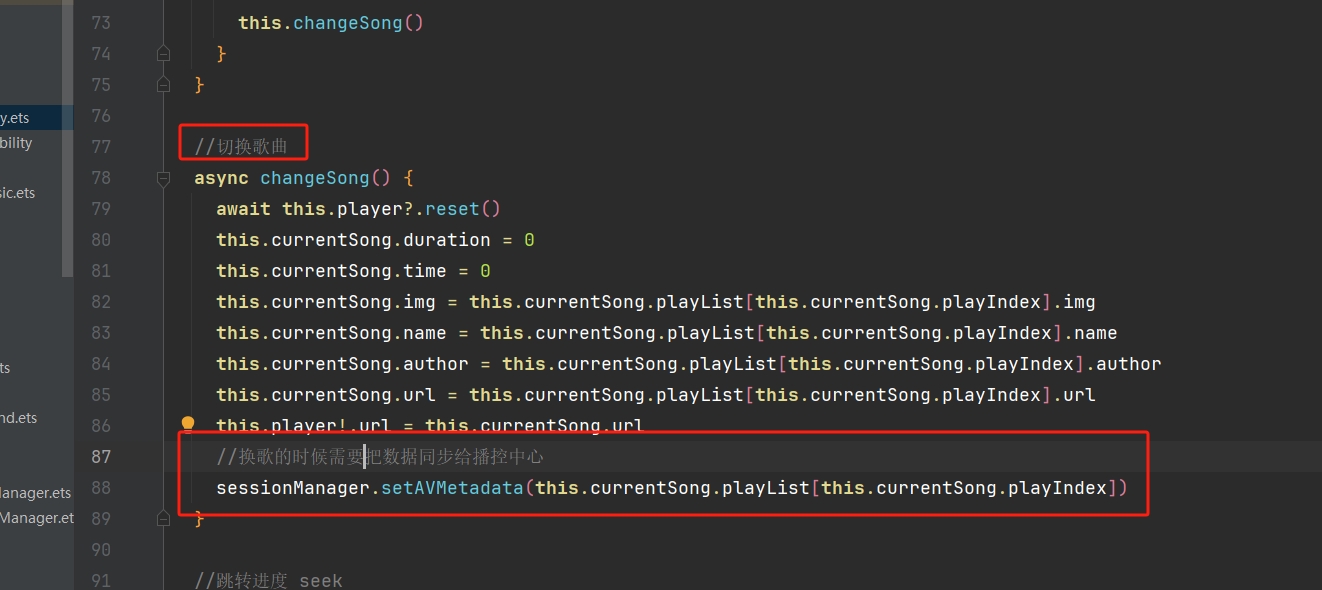Click line number 88 in the gutter
1322x590 pixels.
pos(100,488)
